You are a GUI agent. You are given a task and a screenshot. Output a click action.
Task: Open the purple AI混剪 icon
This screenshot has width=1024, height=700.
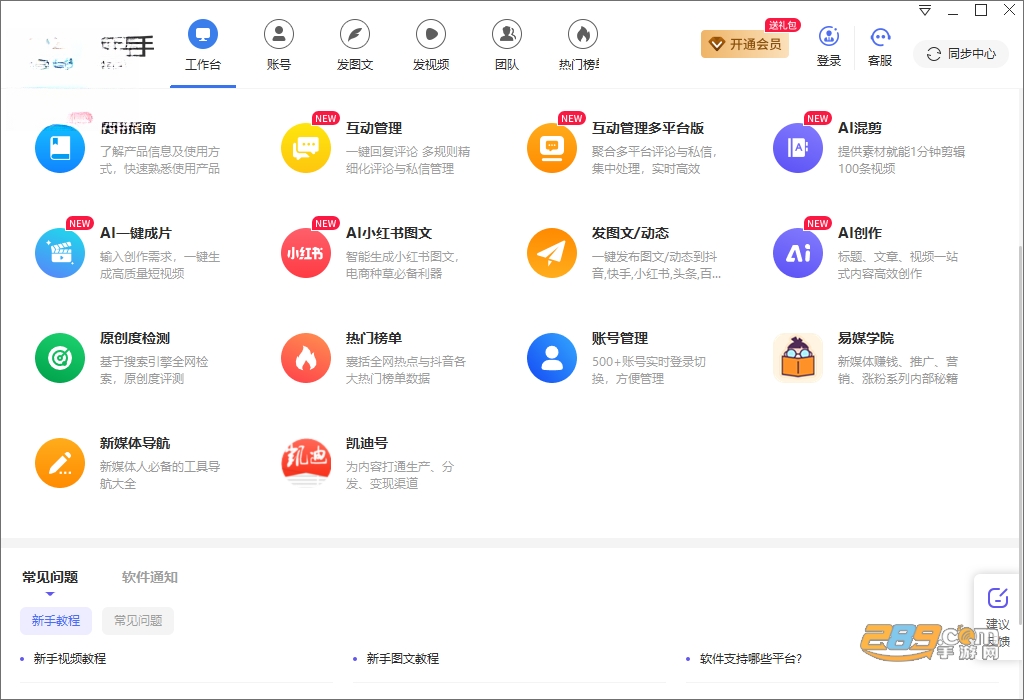coord(798,148)
